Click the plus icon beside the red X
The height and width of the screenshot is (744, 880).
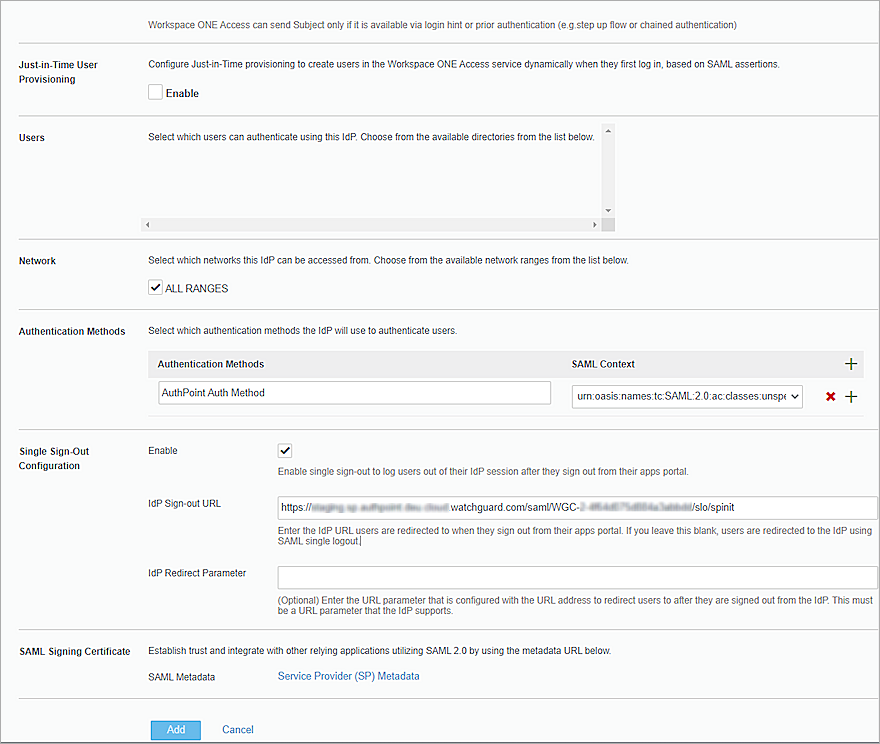851,397
